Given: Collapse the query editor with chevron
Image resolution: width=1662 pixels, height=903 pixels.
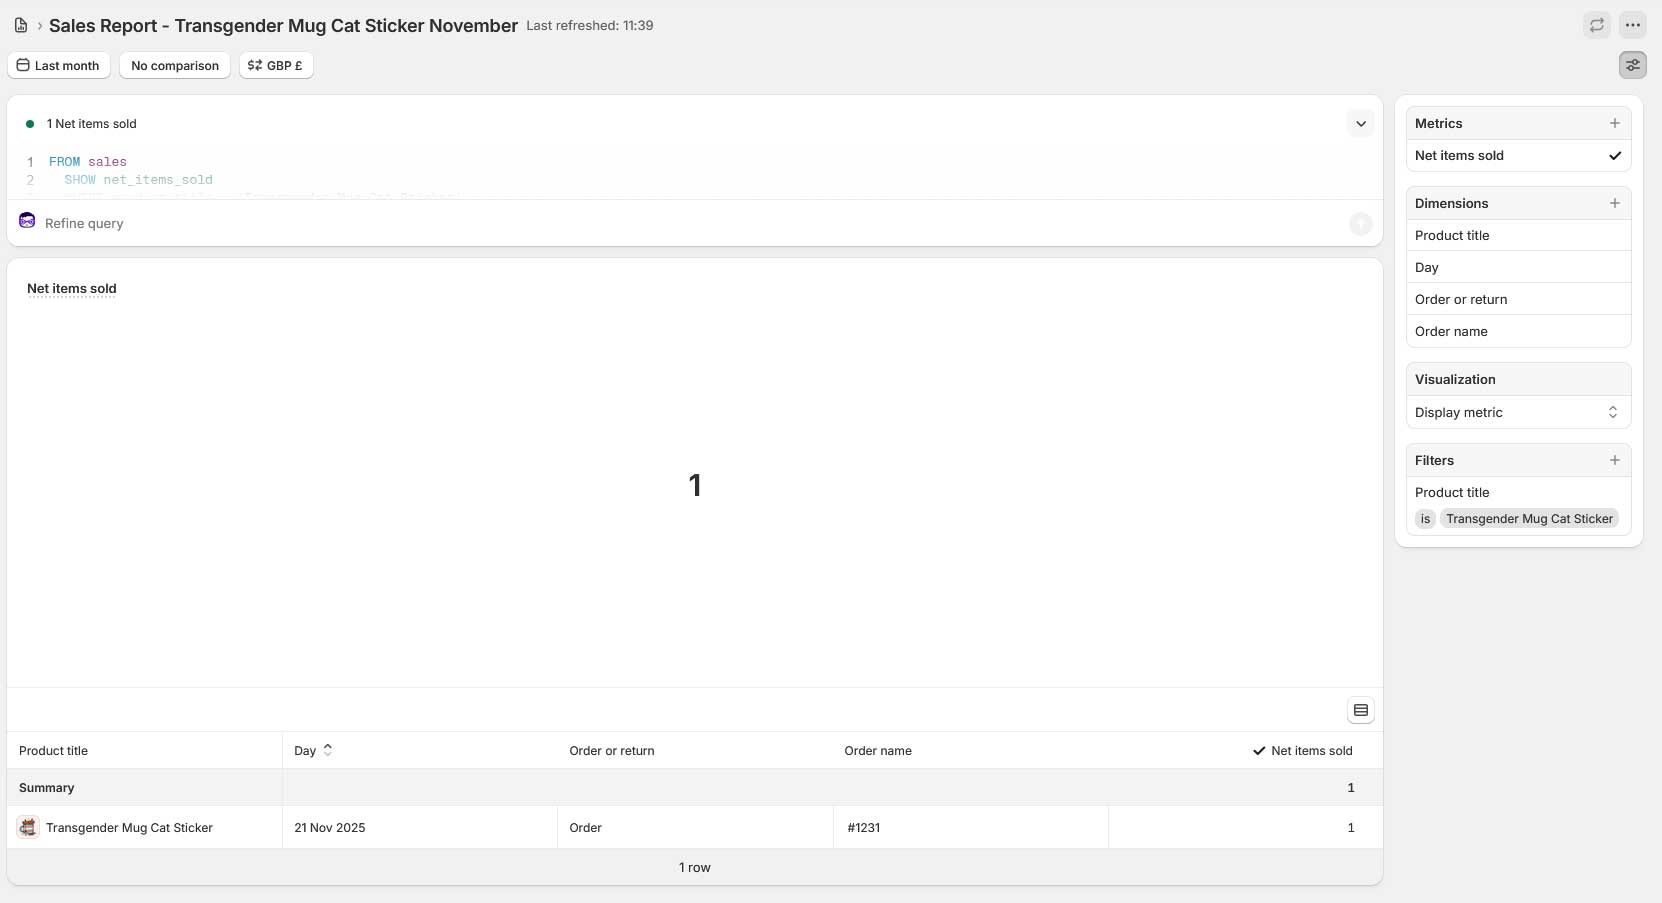Looking at the screenshot, I should point(1361,124).
